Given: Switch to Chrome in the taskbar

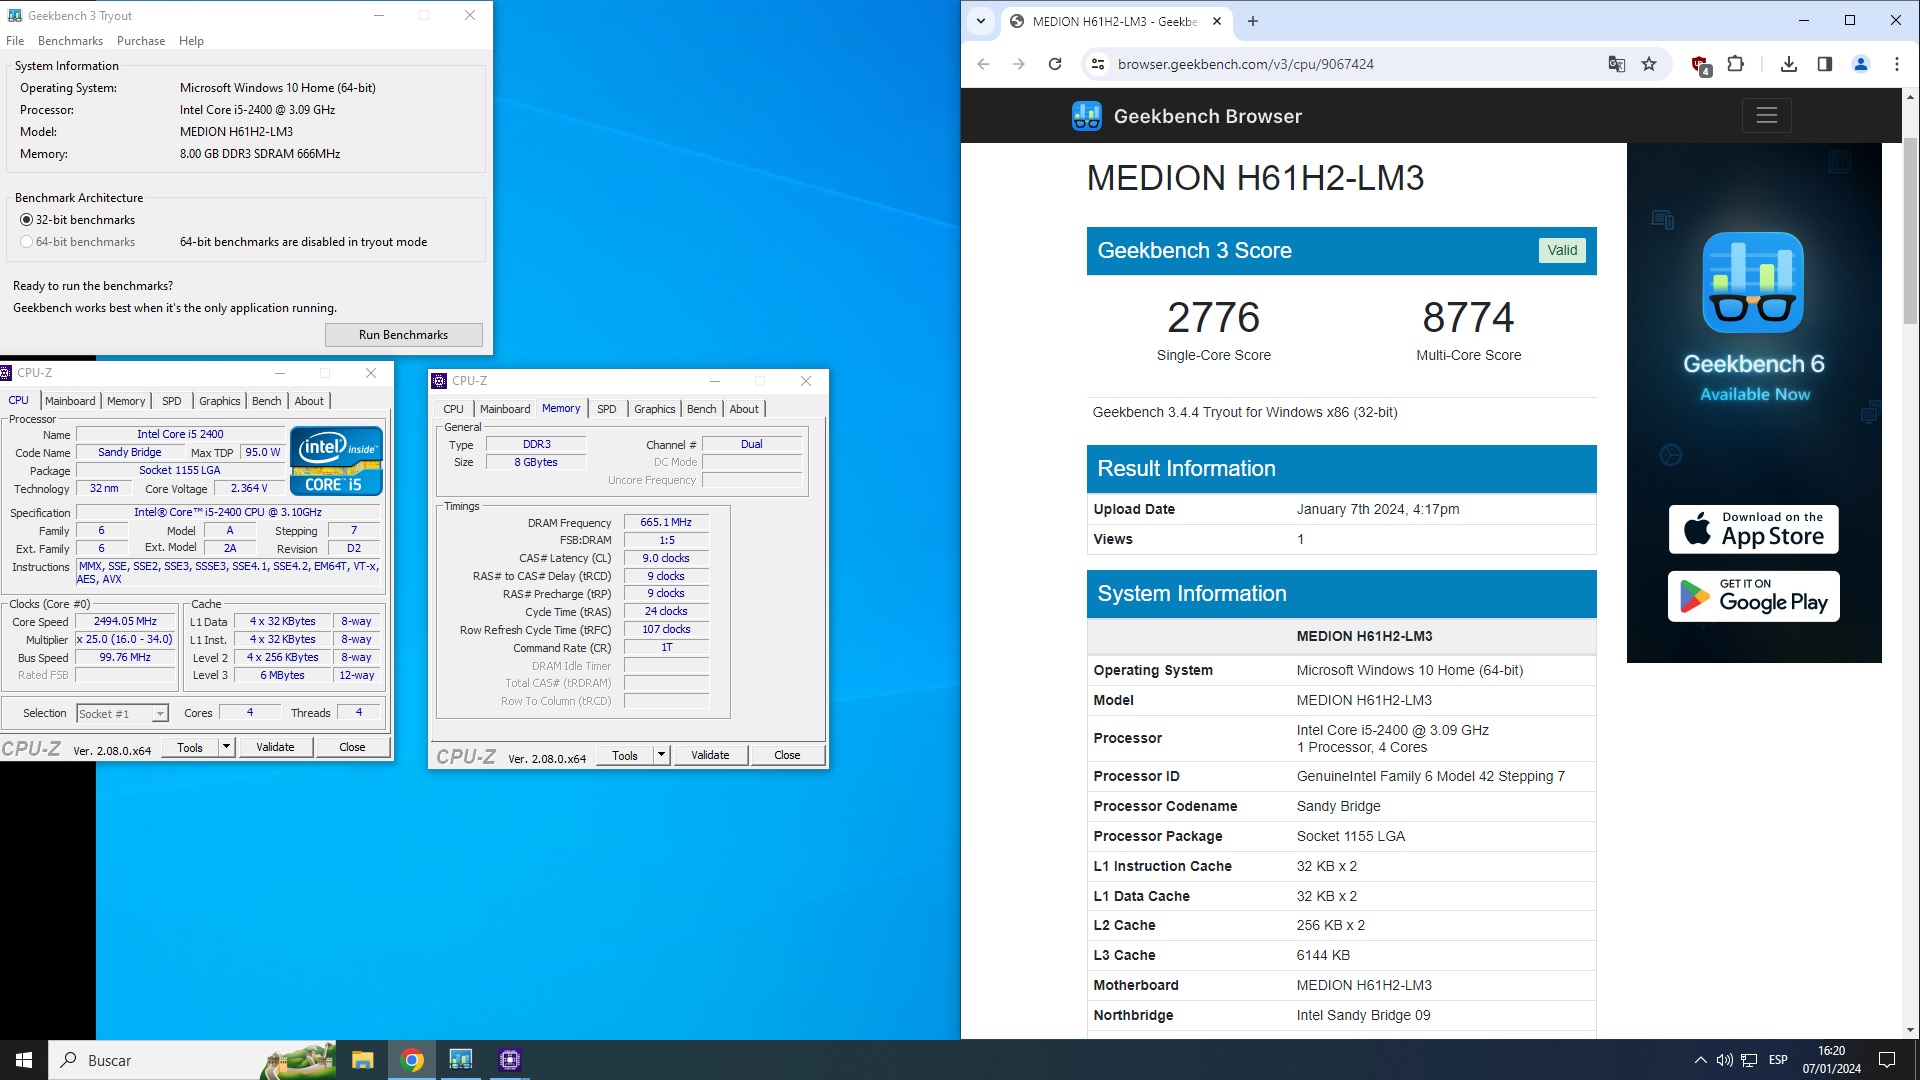Looking at the screenshot, I should point(412,1060).
